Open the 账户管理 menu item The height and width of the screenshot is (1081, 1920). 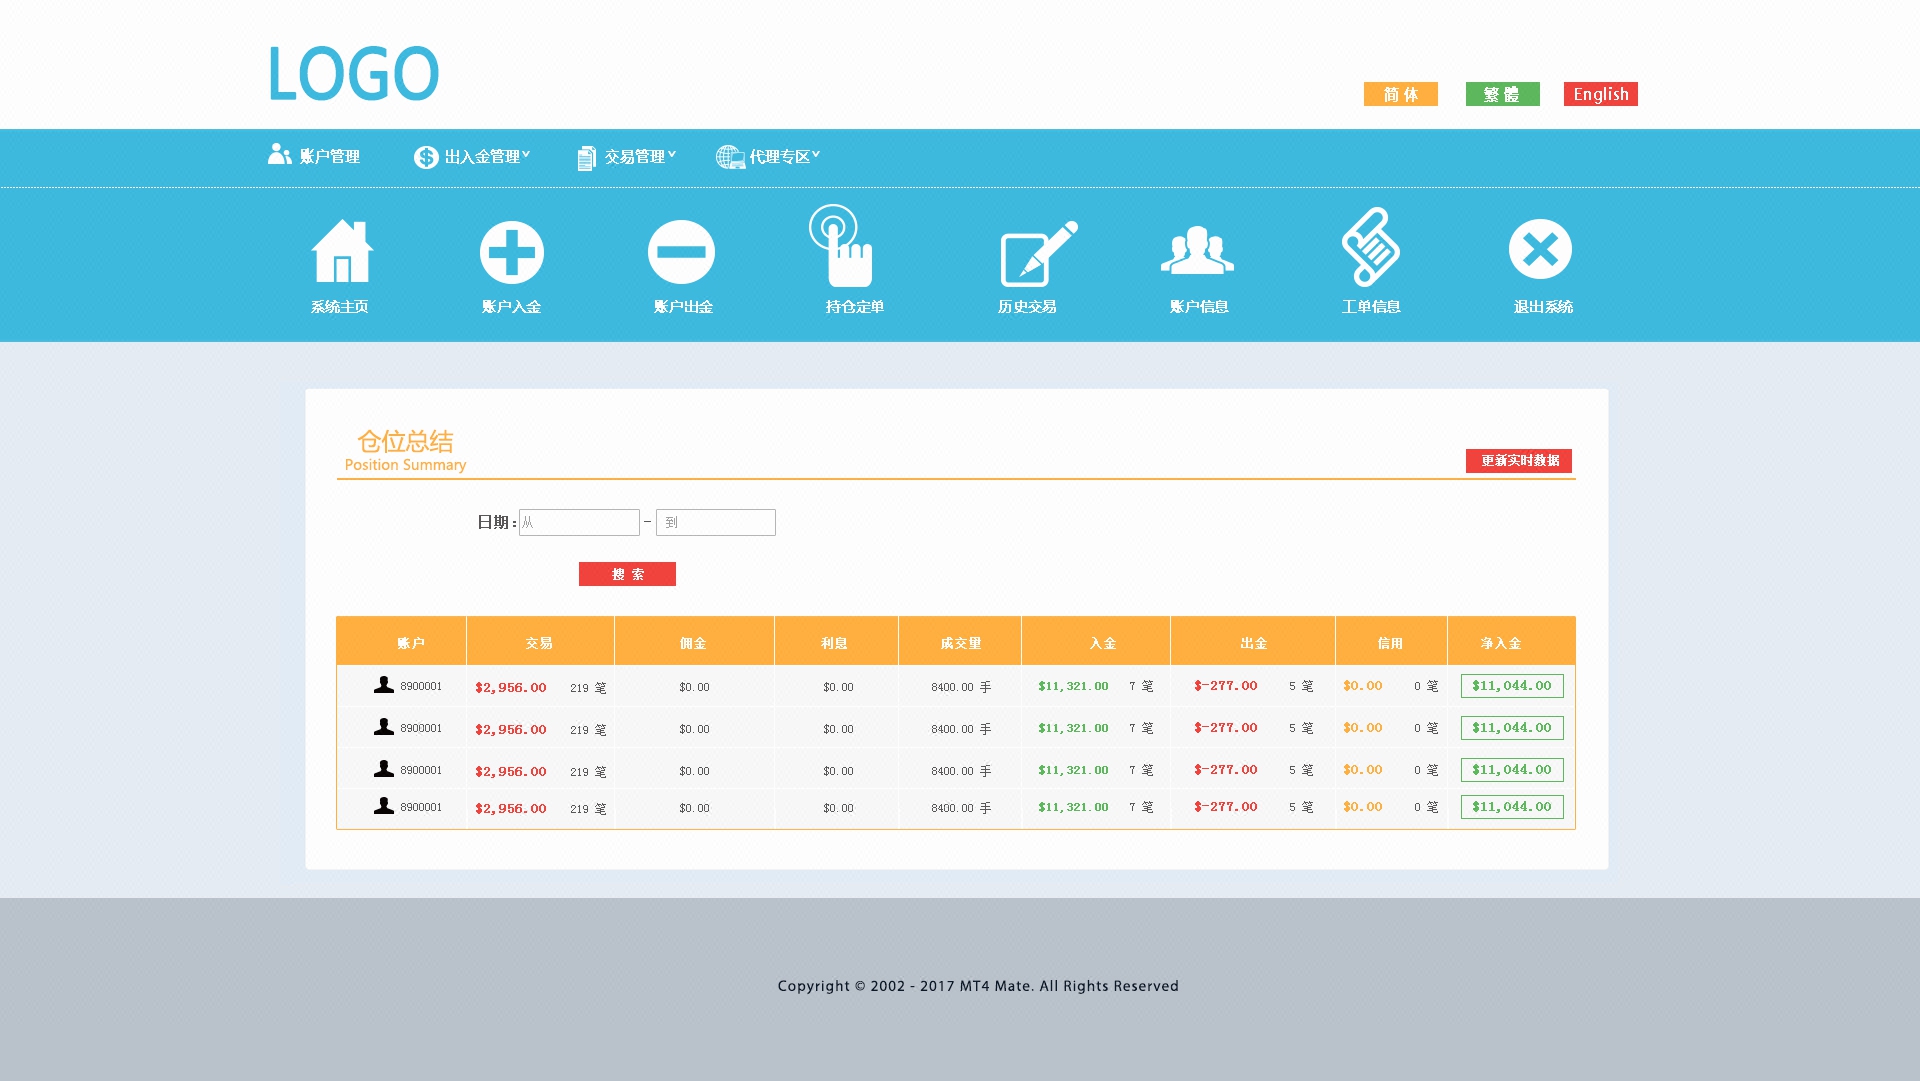(314, 156)
